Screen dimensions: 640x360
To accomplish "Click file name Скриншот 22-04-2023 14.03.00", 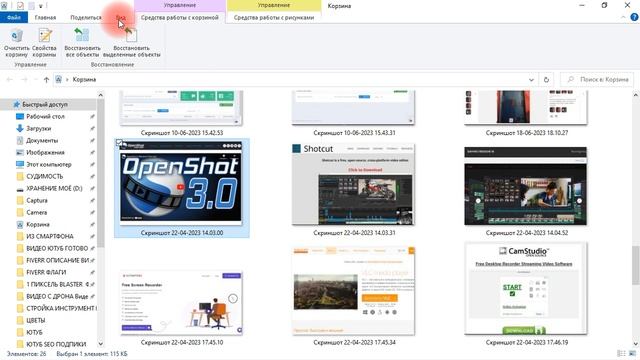I will tap(182, 233).
